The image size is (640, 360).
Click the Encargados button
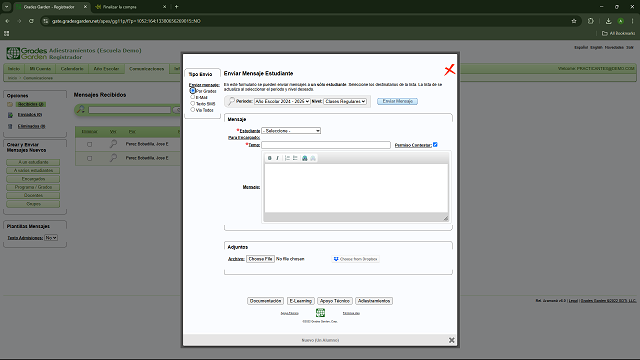pos(33,179)
